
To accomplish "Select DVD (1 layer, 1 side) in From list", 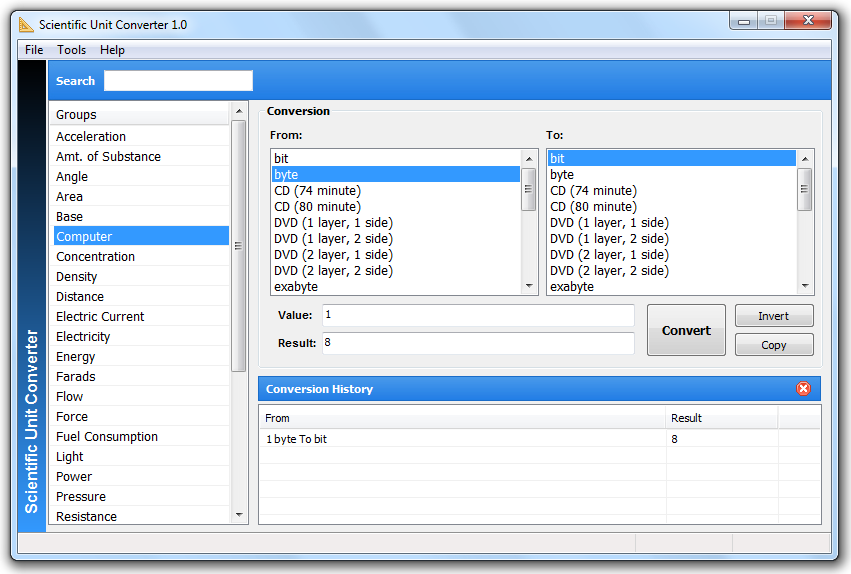I will coord(396,222).
